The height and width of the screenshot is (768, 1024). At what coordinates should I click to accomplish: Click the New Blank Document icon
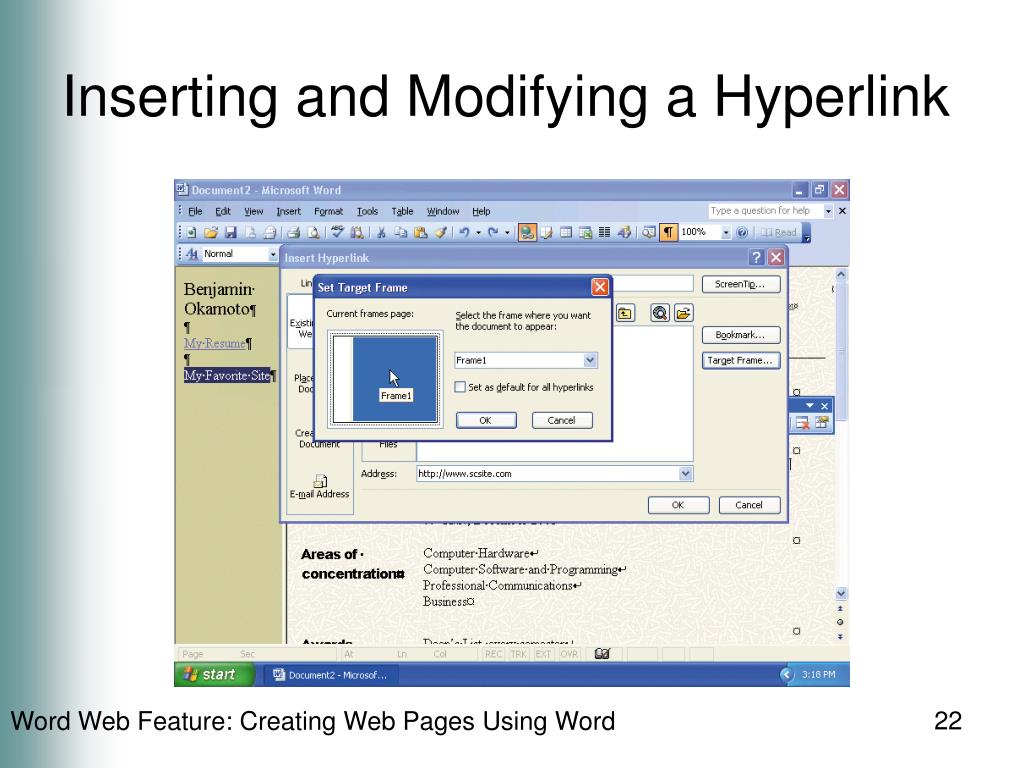pyautogui.click(x=191, y=232)
